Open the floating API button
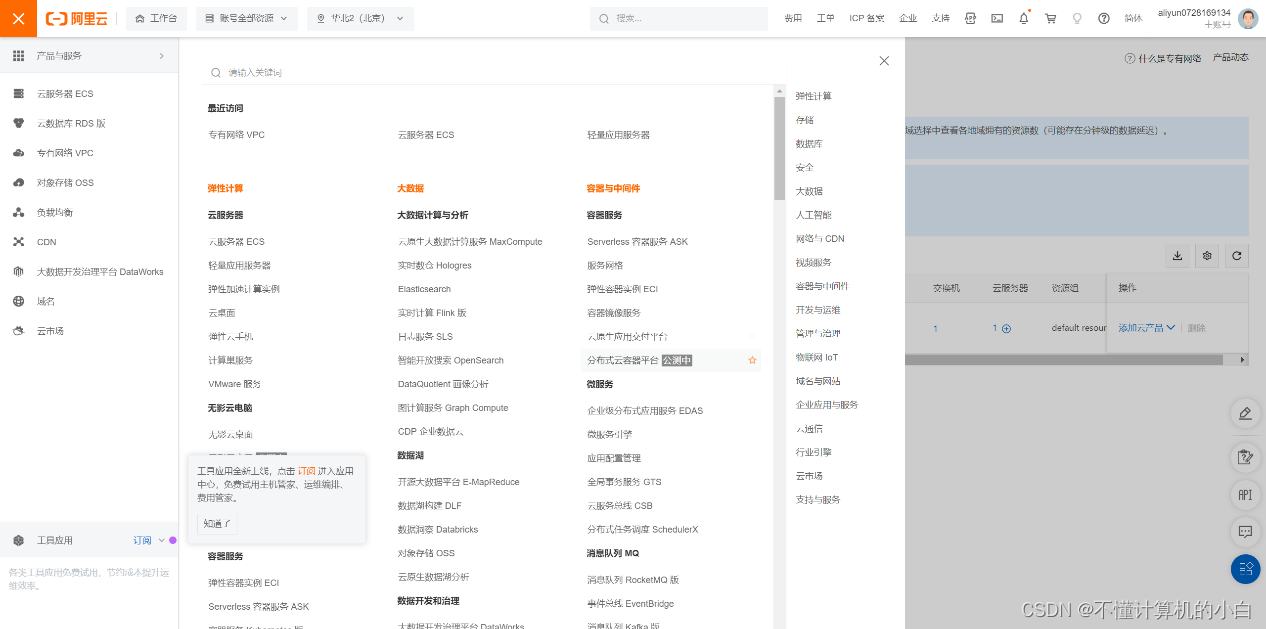 tap(1245, 494)
